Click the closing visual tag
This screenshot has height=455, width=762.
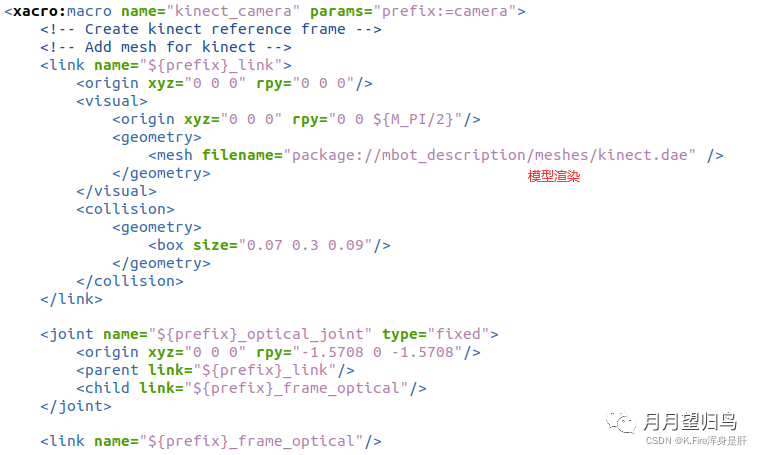pyautogui.click(x=116, y=191)
